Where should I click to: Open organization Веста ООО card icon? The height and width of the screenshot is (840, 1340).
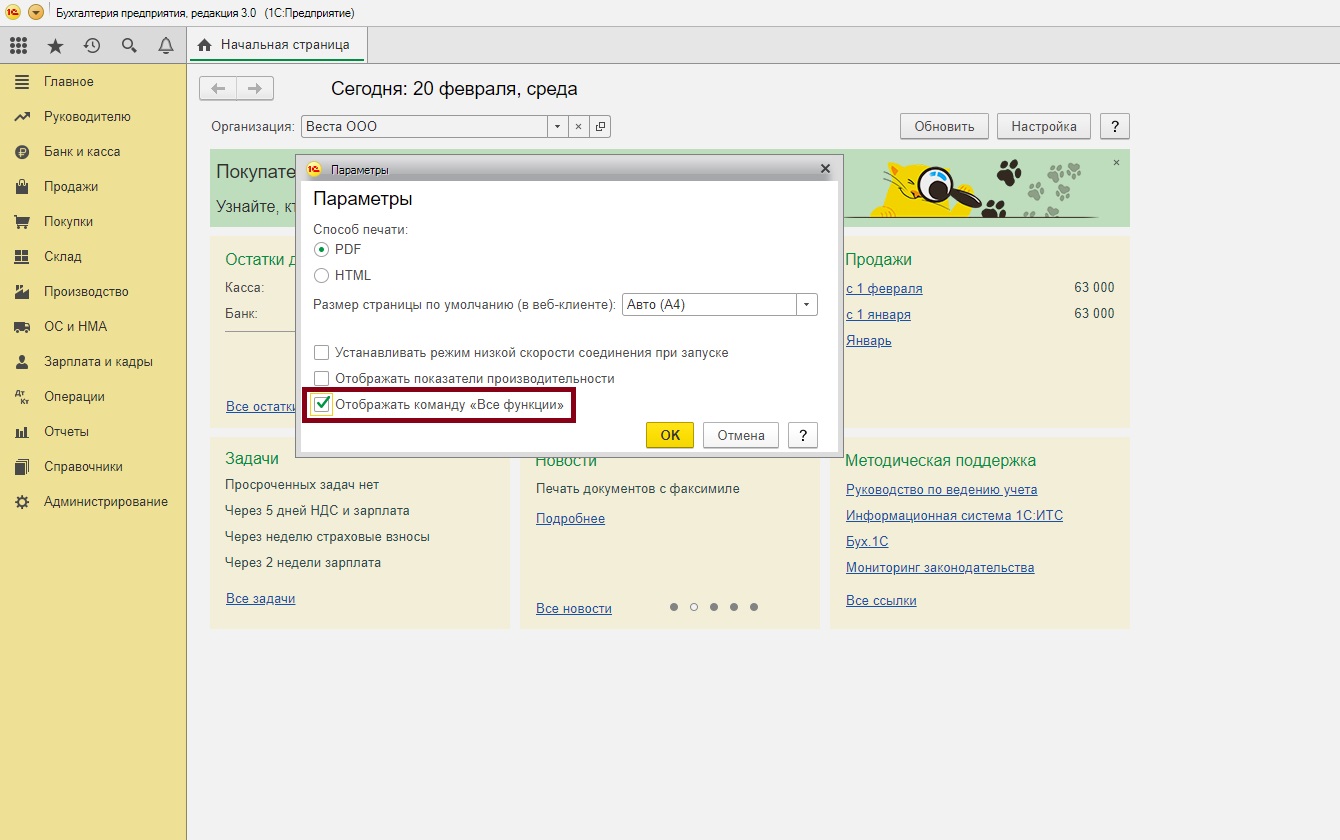600,127
